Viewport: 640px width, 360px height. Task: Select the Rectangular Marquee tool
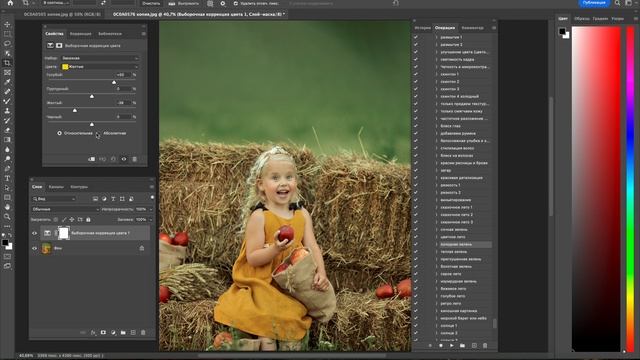point(7,34)
